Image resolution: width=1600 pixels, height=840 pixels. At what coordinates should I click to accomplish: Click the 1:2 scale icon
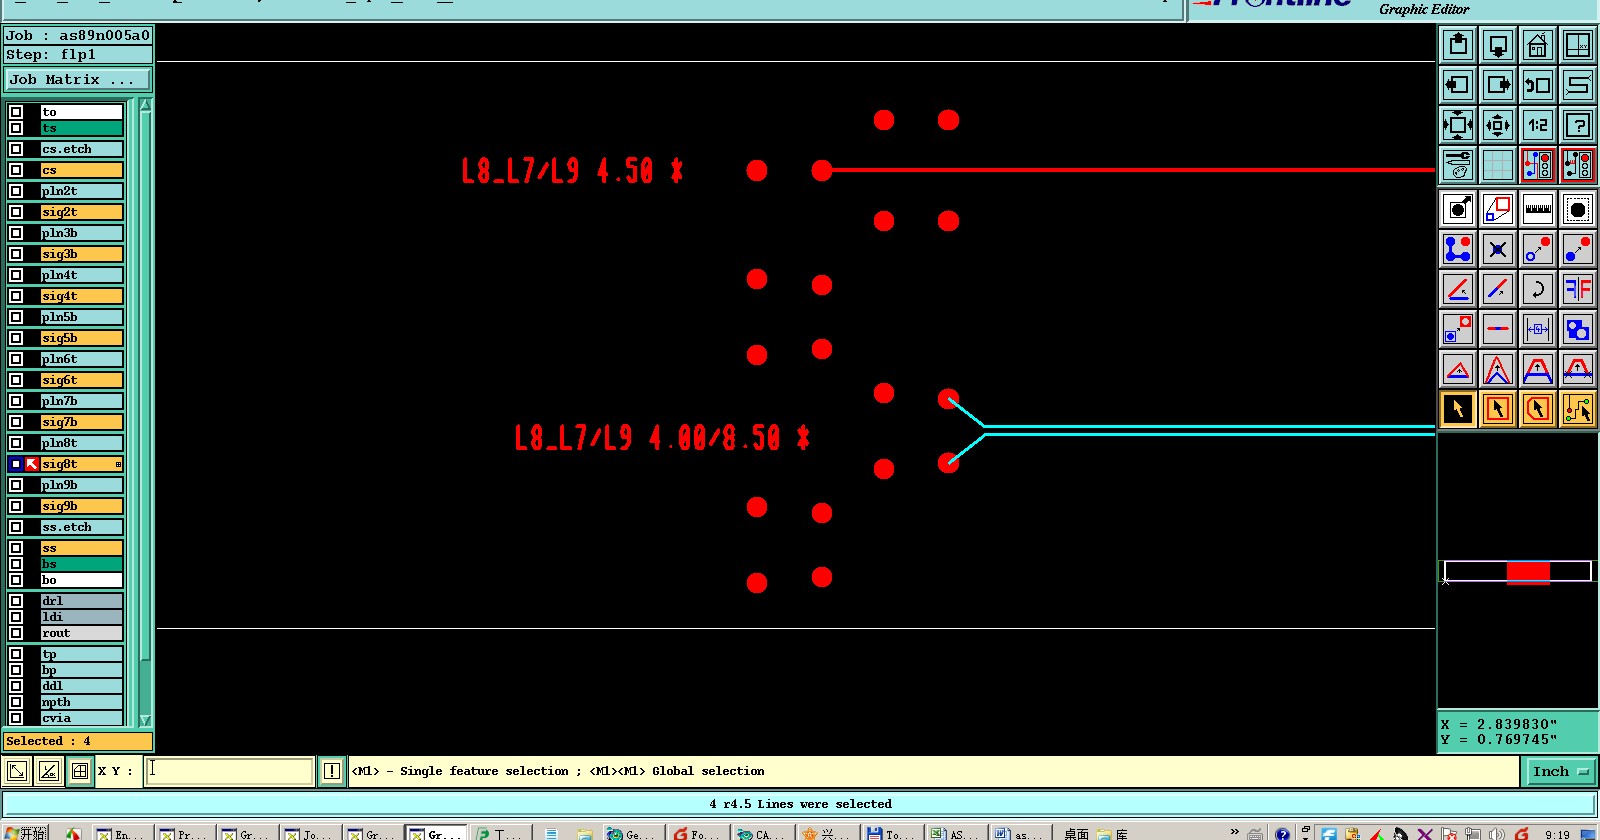[1538, 125]
